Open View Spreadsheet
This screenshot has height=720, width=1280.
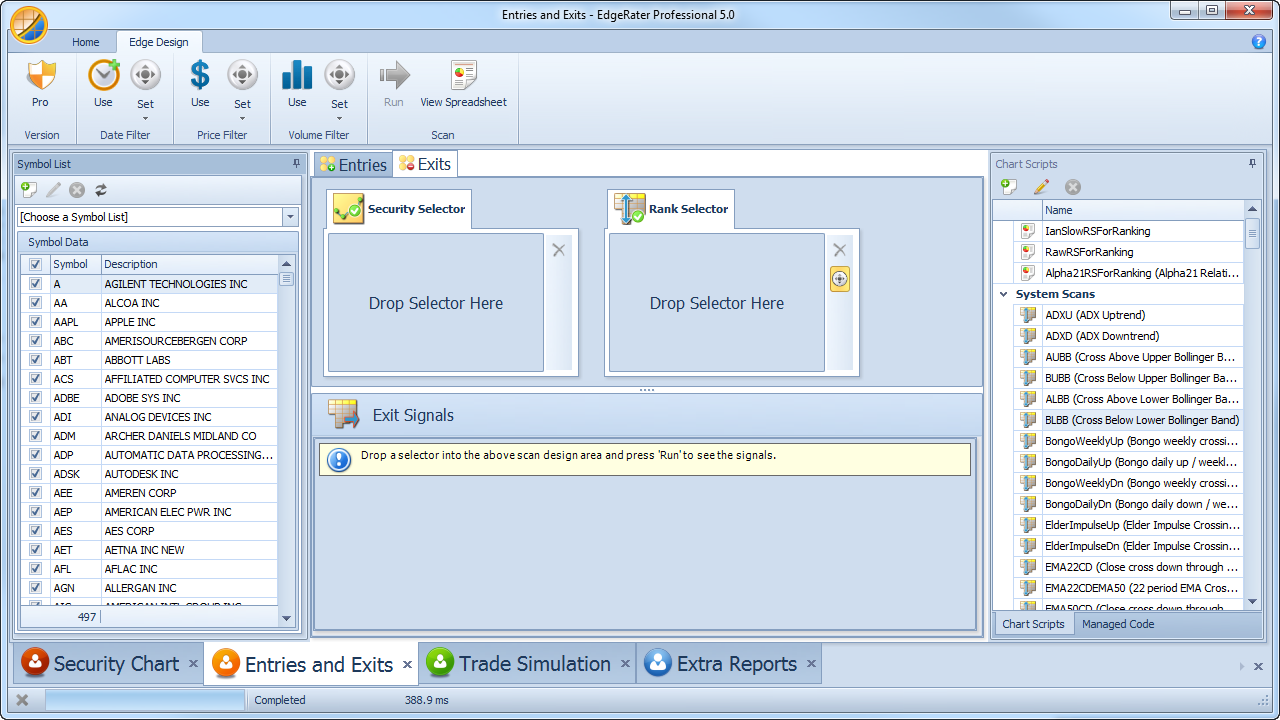[x=463, y=84]
